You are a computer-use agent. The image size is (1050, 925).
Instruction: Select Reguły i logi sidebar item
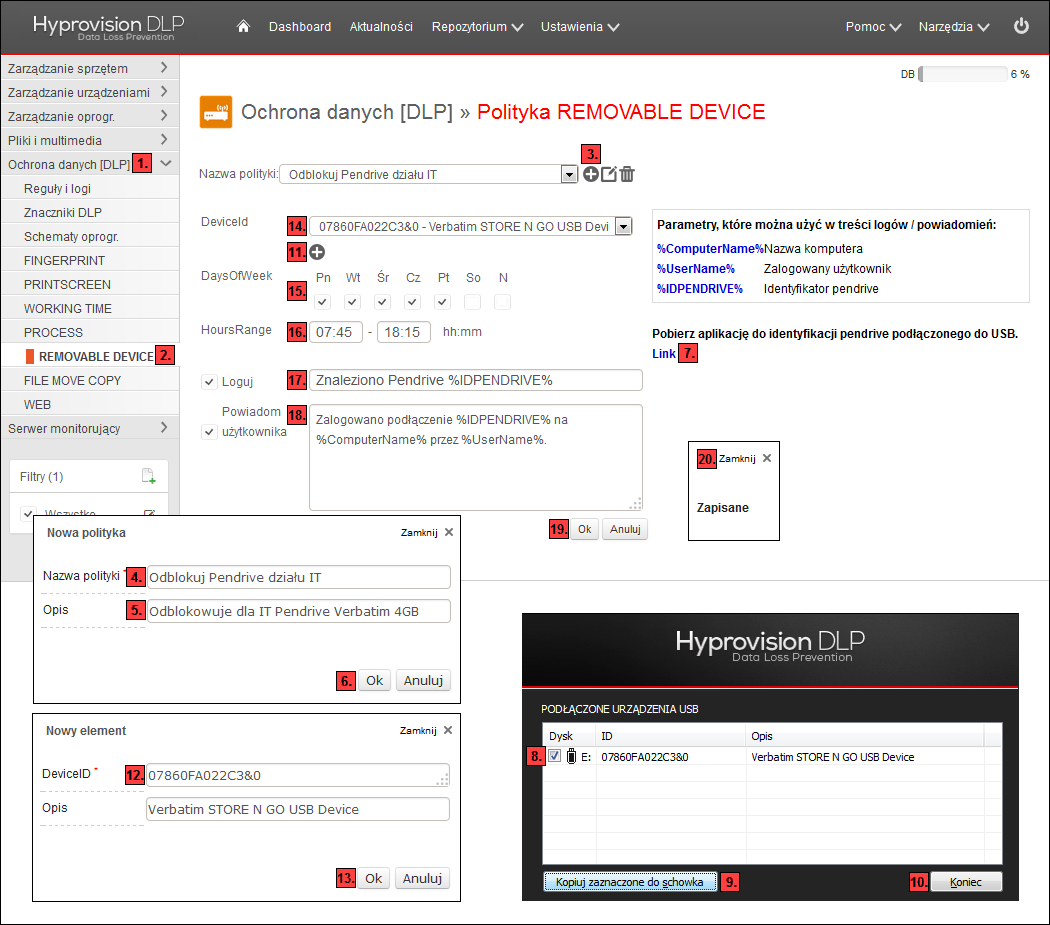(x=90, y=189)
